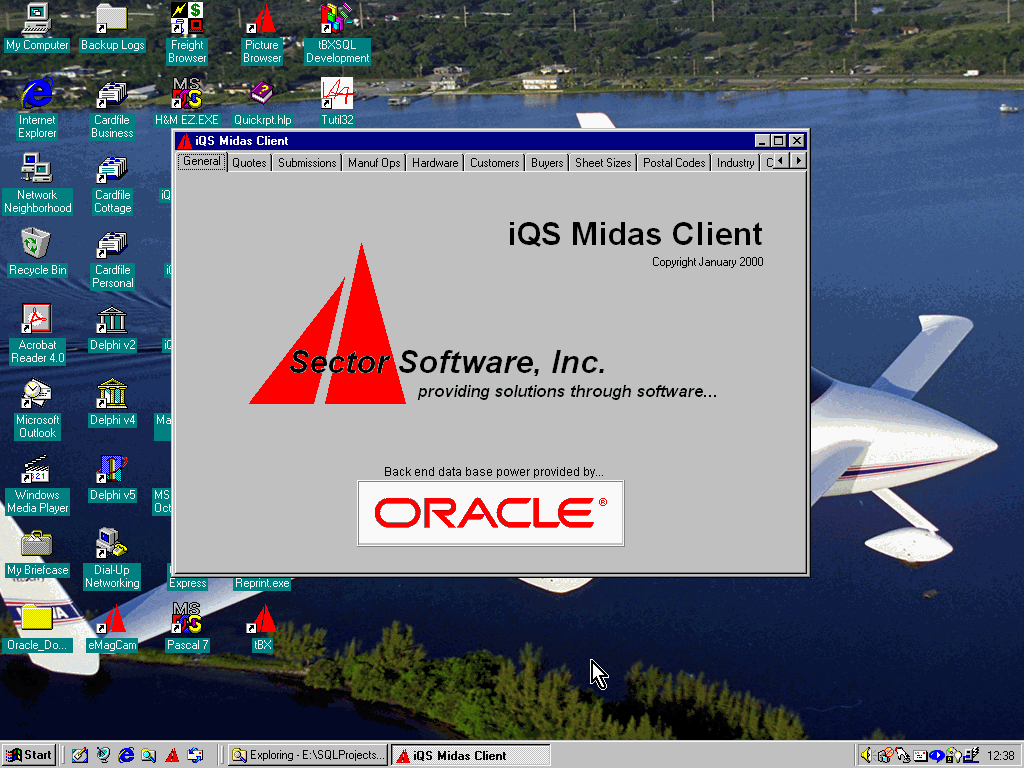Click the iQS Midas Client taskbar button
Image resolution: width=1024 pixels, height=768 pixels.
coord(471,756)
